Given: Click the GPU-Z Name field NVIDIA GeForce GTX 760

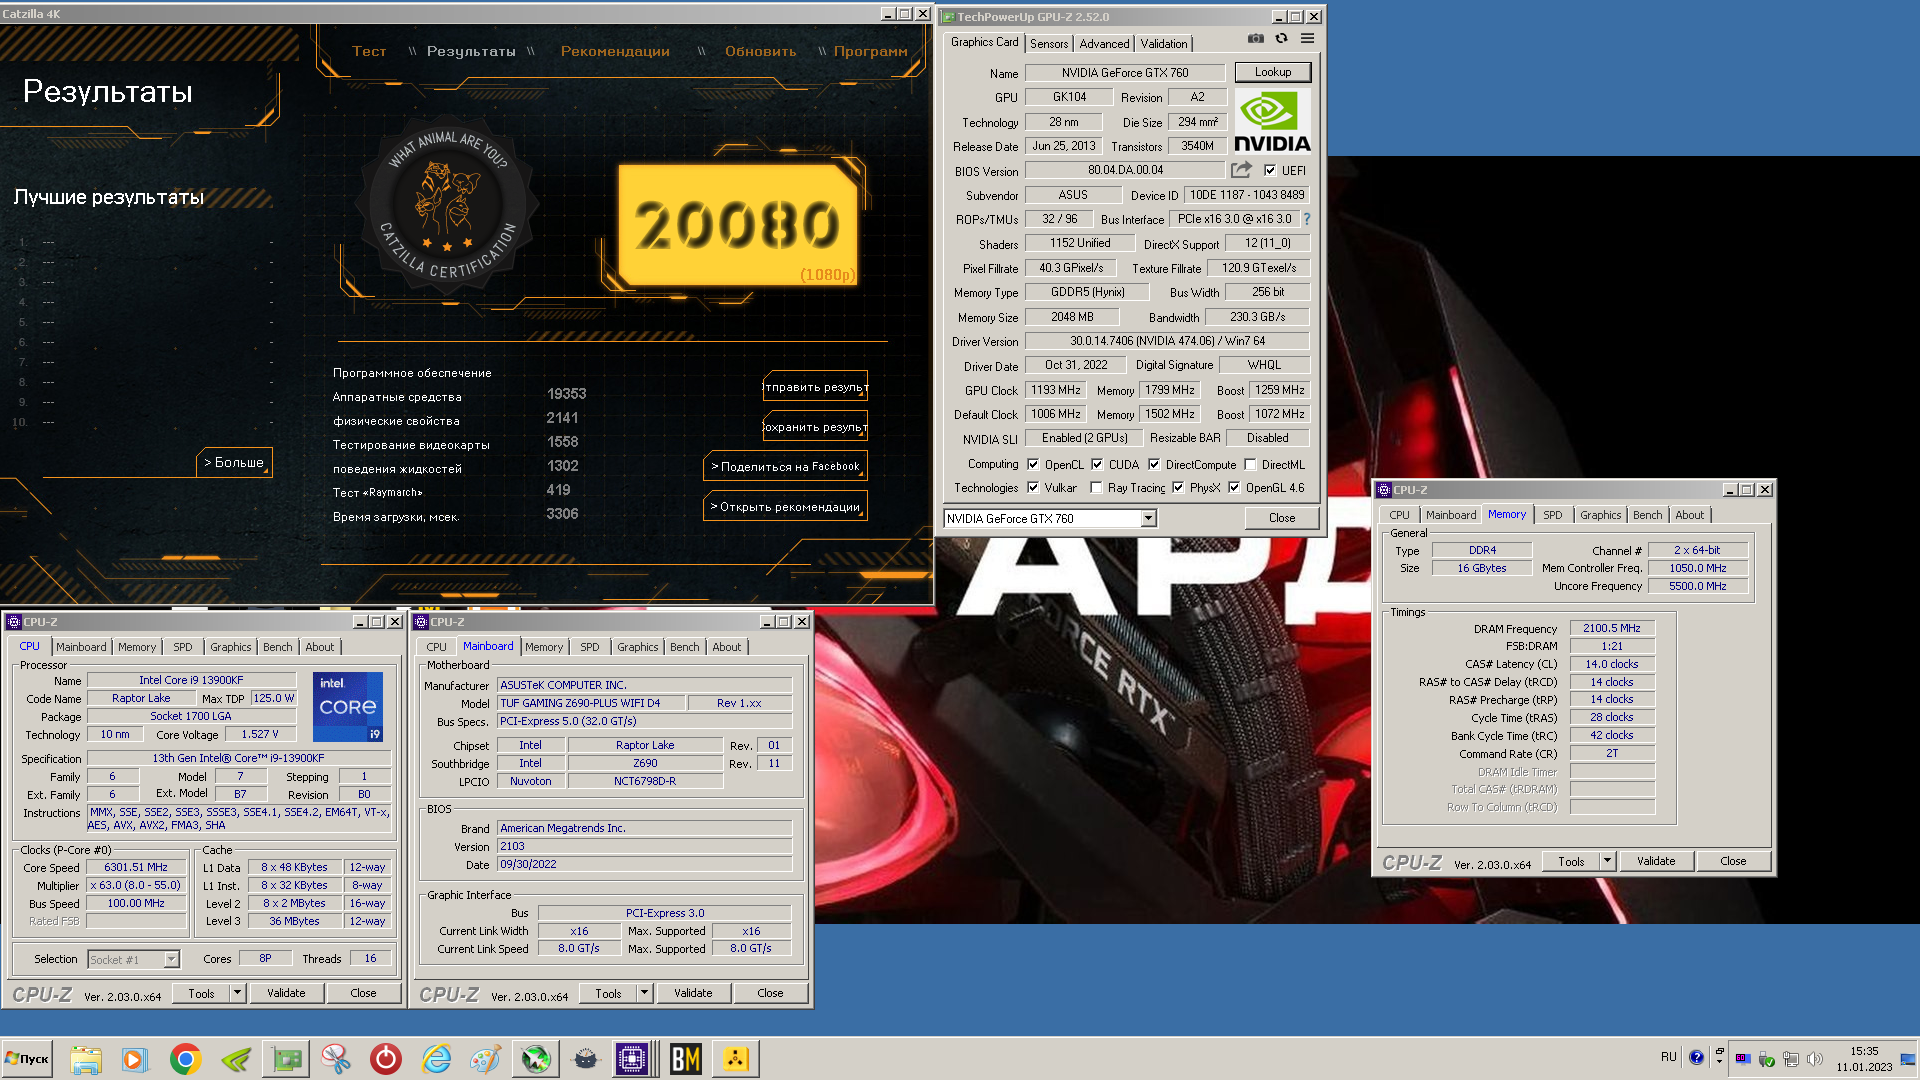Looking at the screenshot, I should tap(1125, 73).
